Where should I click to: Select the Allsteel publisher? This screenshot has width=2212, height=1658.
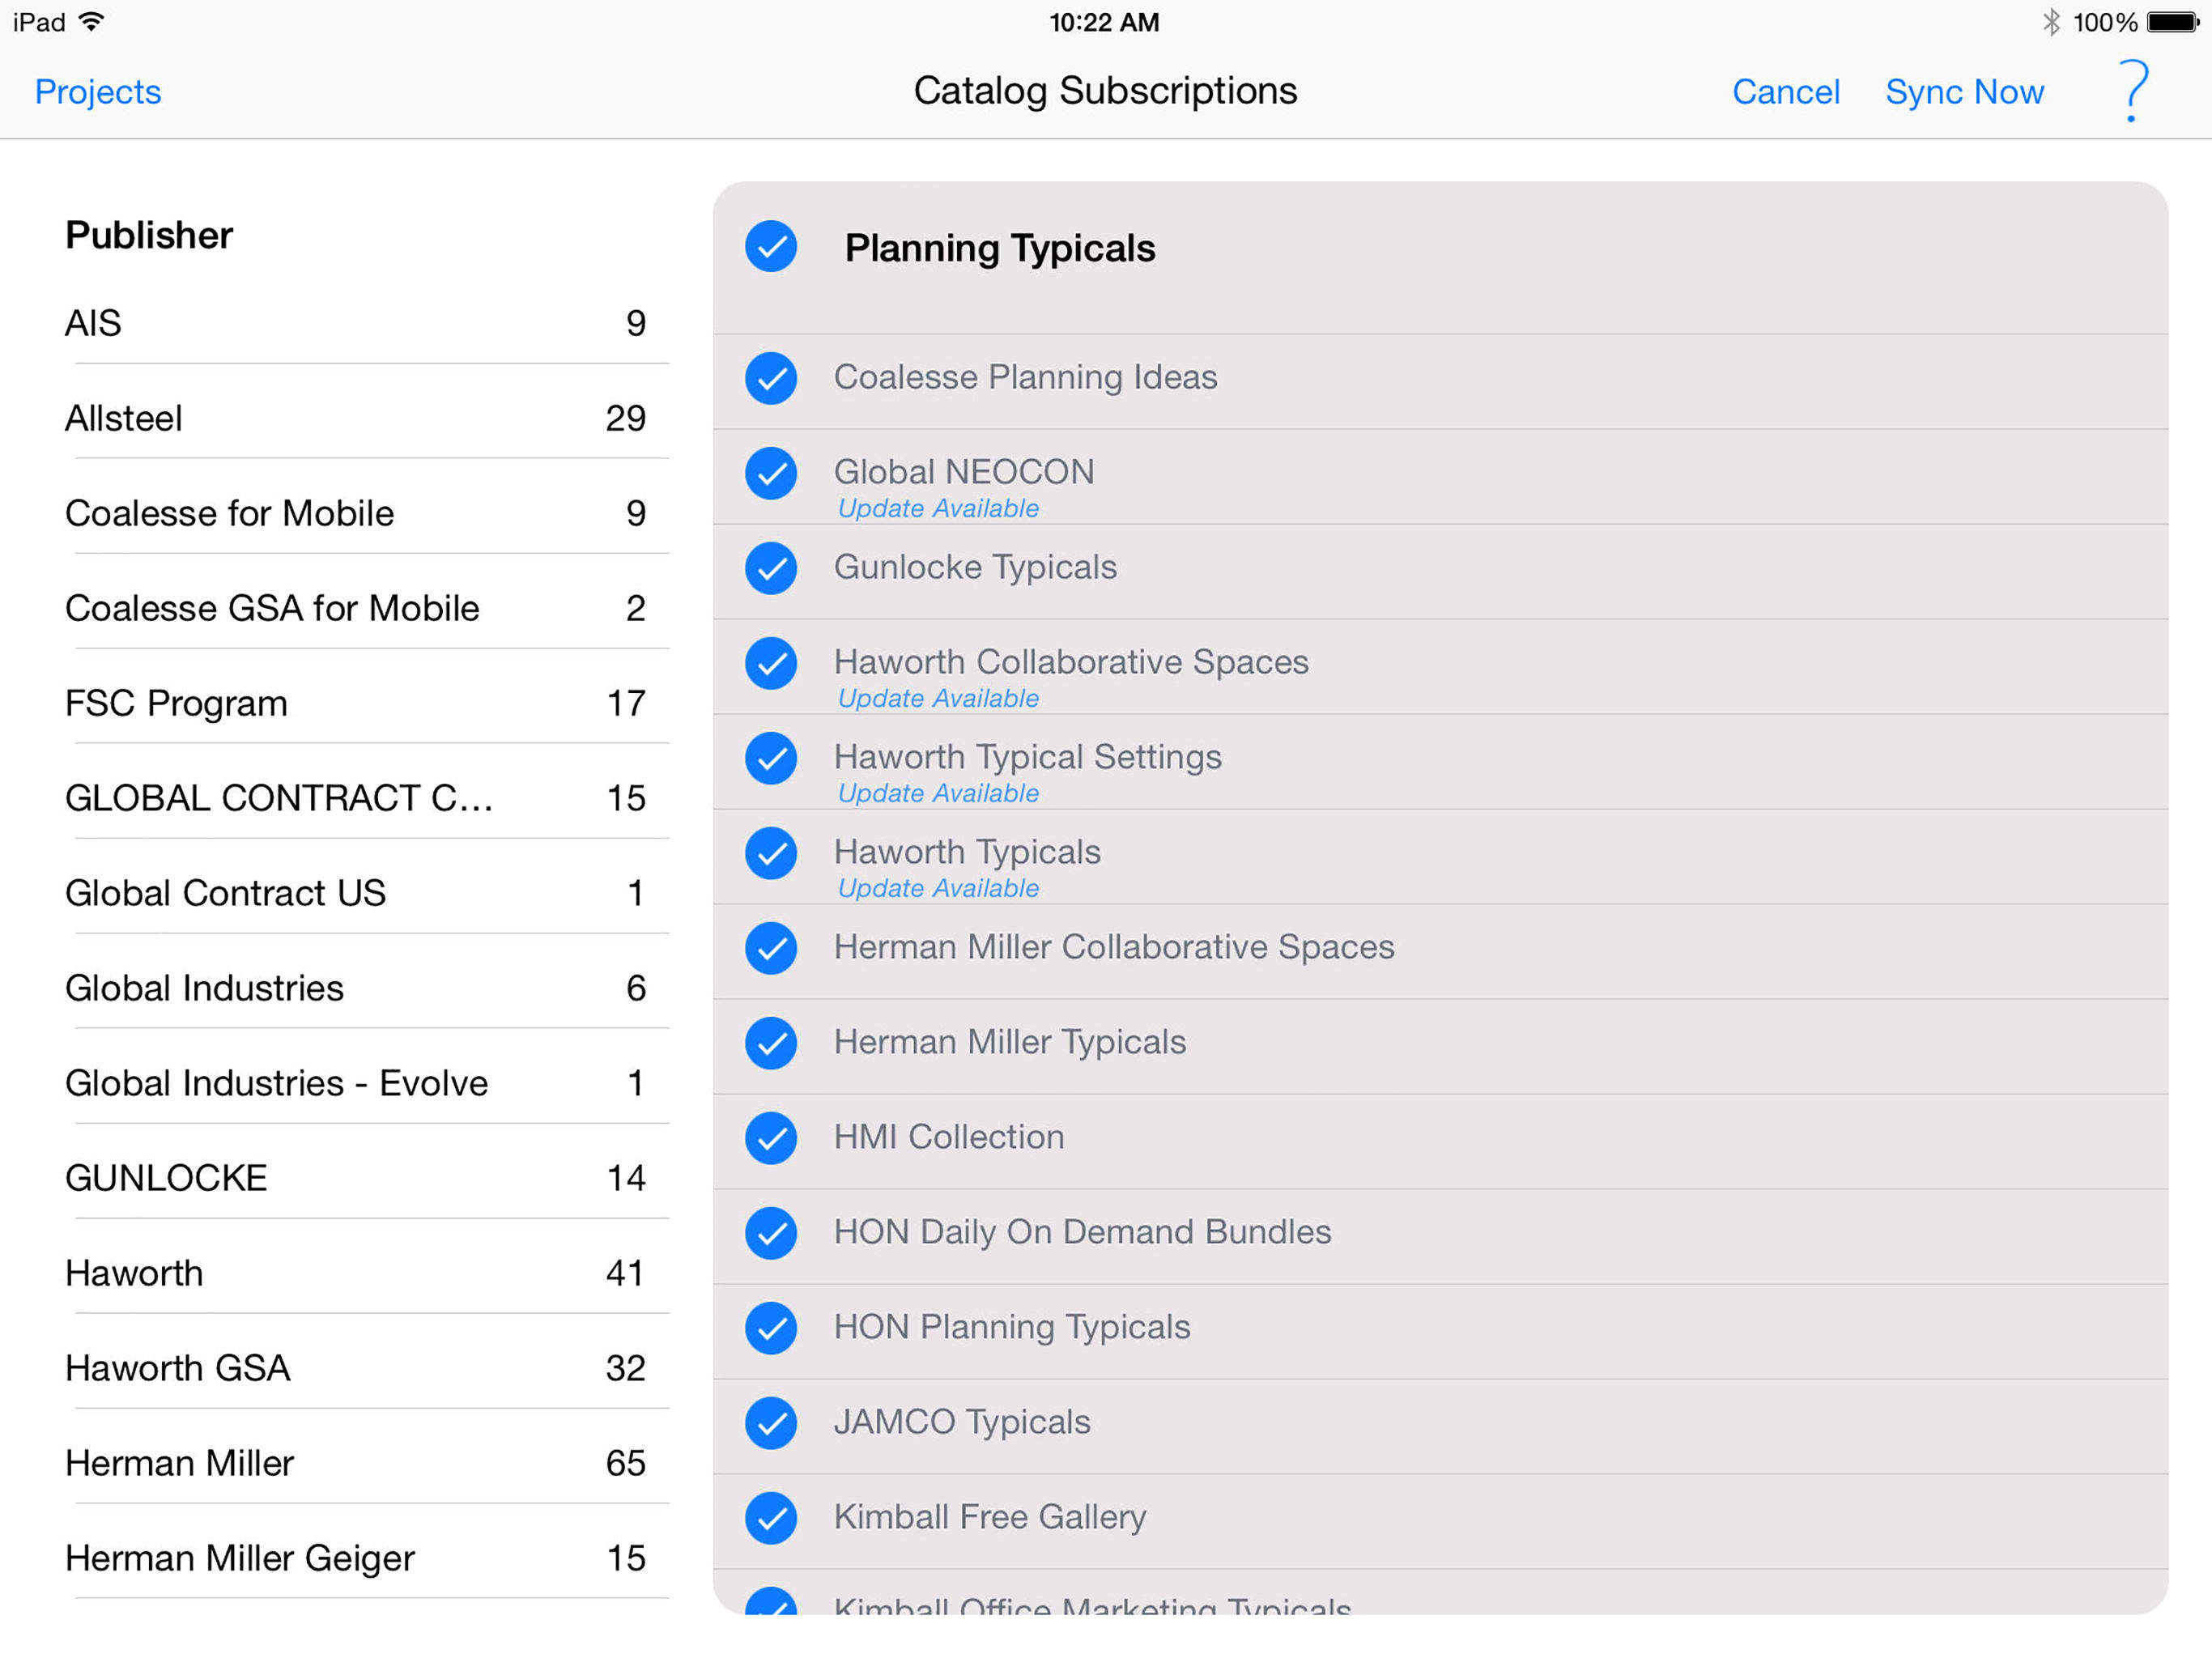point(366,418)
